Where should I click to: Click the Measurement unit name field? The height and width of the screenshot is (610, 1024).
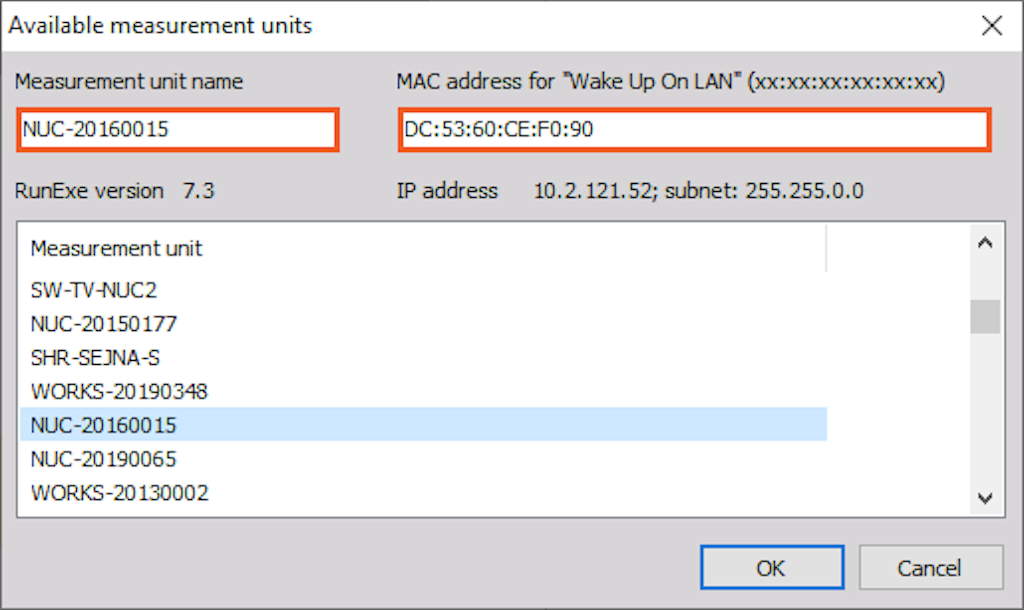pyautogui.click(x=178, y=129)
